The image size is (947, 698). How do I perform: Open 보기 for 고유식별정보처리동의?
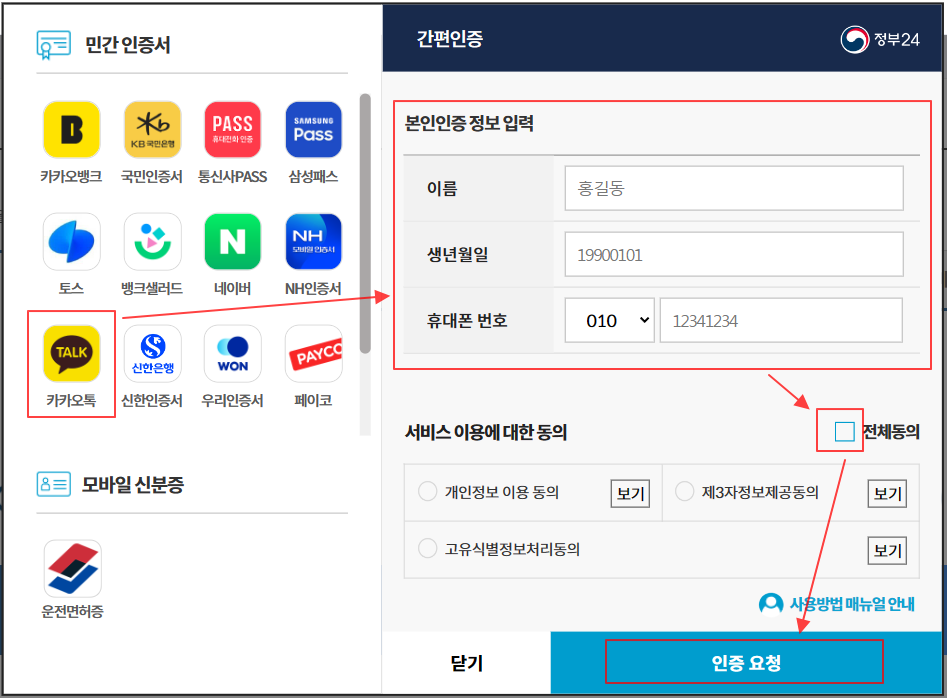click(887, 550)
